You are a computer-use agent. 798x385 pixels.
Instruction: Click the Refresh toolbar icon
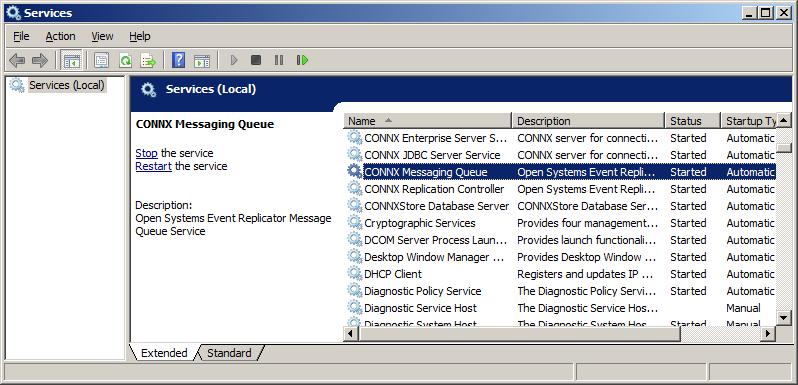[x=125, y=61]
